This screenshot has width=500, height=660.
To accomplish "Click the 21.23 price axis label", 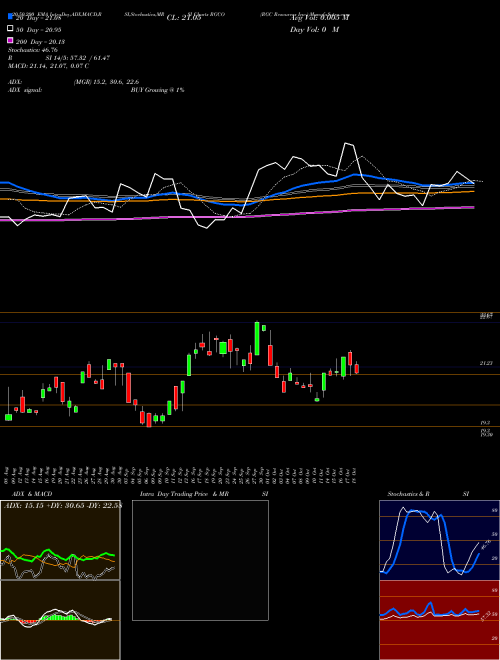I will [x=486, y=363].
